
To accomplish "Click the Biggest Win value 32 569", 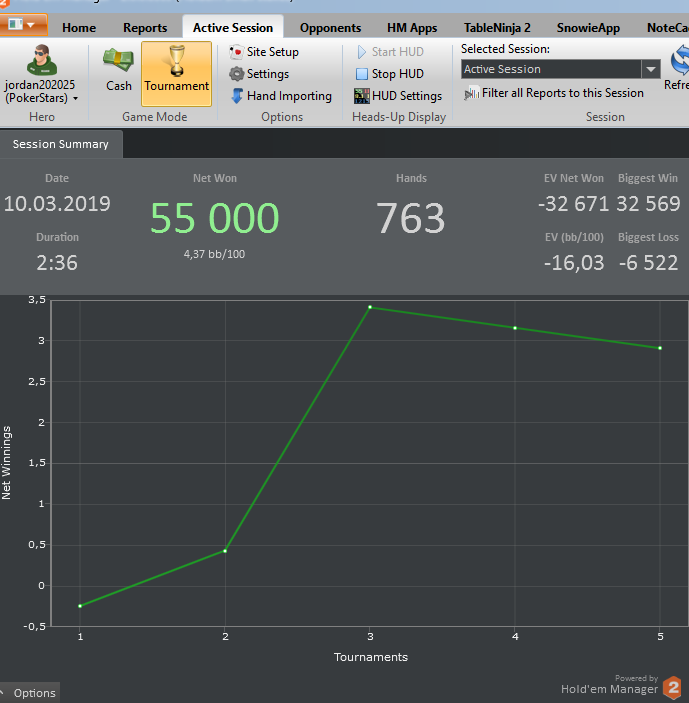I will (x=648, y=204).
